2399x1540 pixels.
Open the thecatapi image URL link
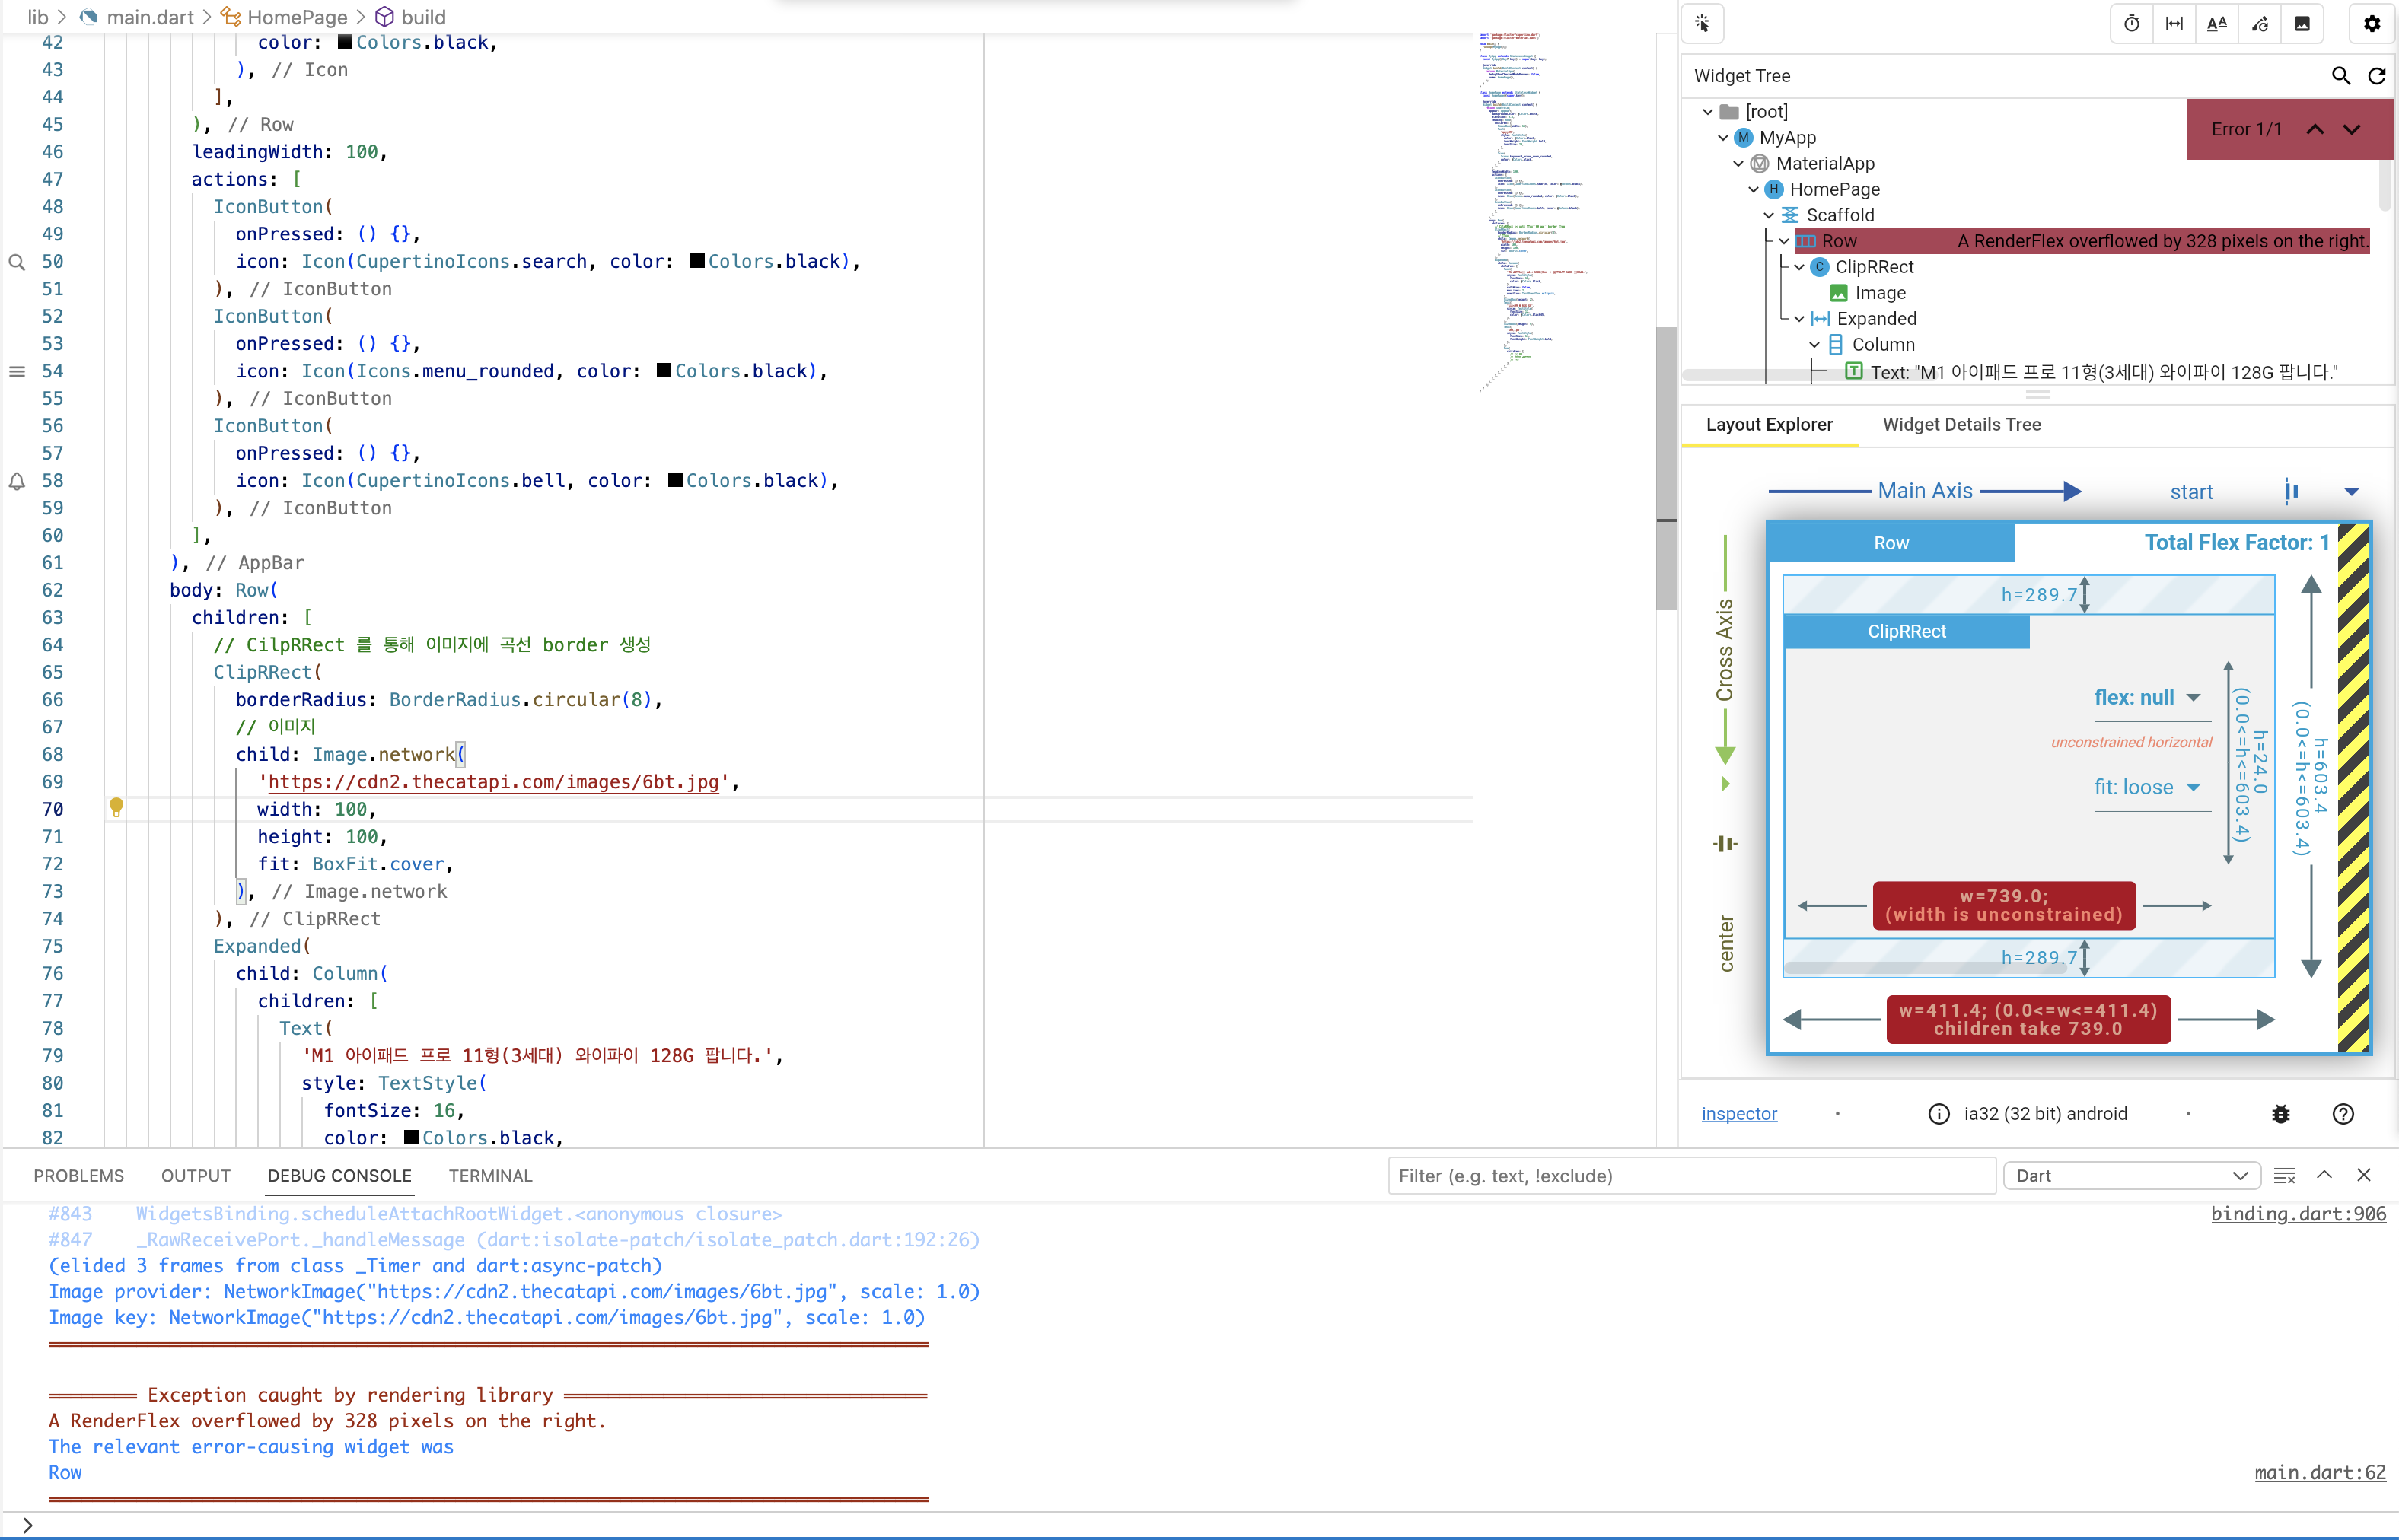pyautogui.click(x=493, y=782)
